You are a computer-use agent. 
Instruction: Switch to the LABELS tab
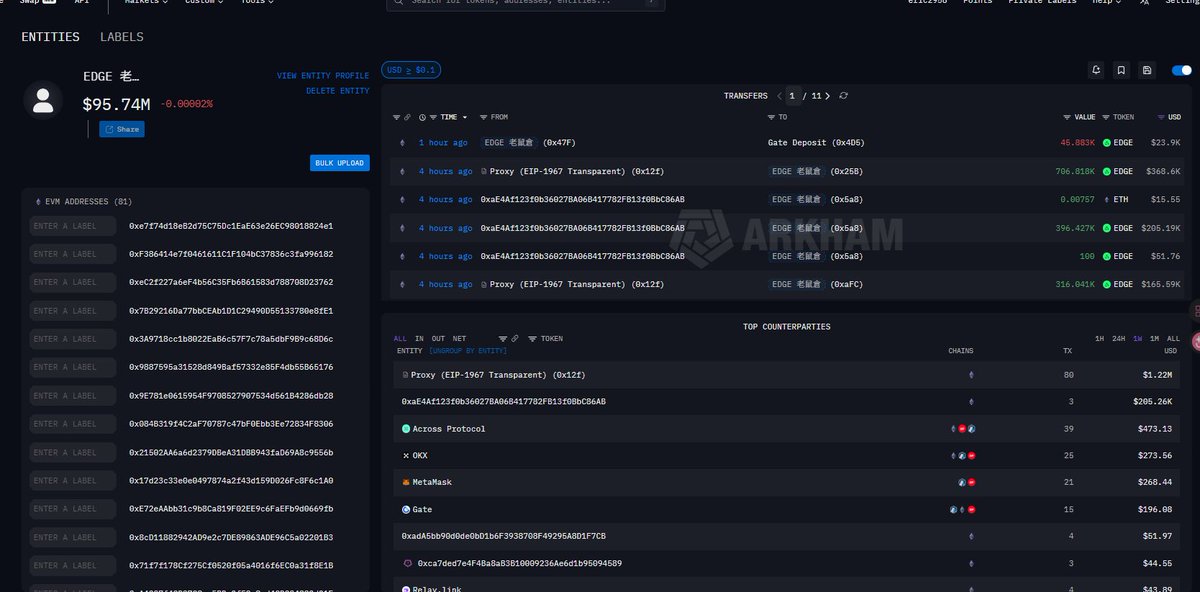click(x=122, y=37)
